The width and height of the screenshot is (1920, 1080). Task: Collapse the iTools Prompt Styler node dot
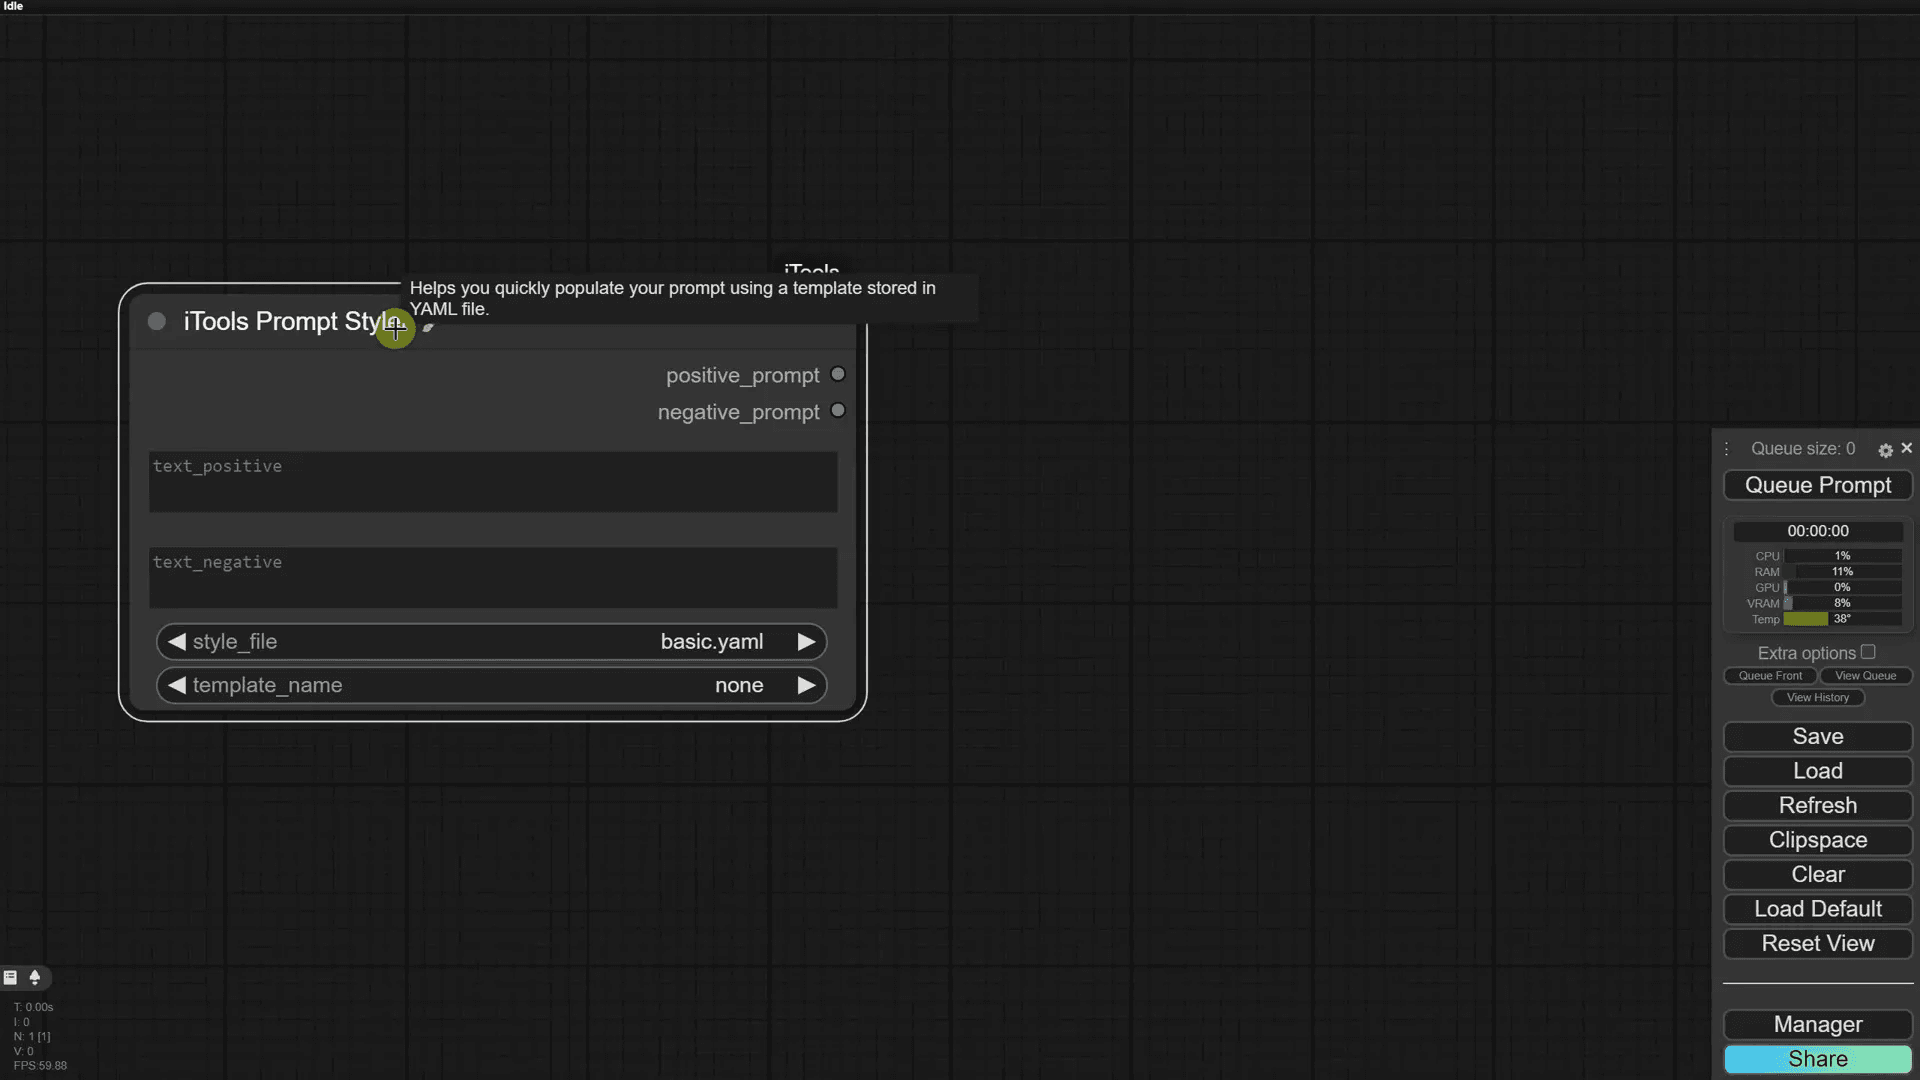click(157, 321)
